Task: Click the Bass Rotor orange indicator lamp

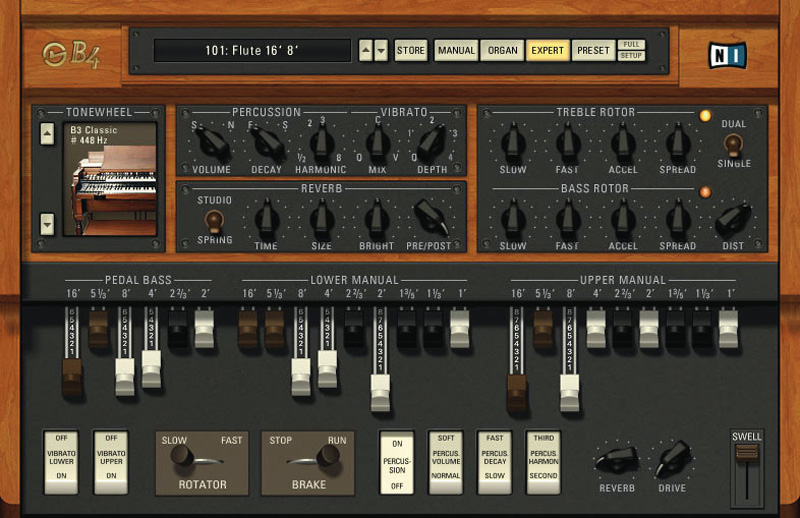Action: (705, 192)
